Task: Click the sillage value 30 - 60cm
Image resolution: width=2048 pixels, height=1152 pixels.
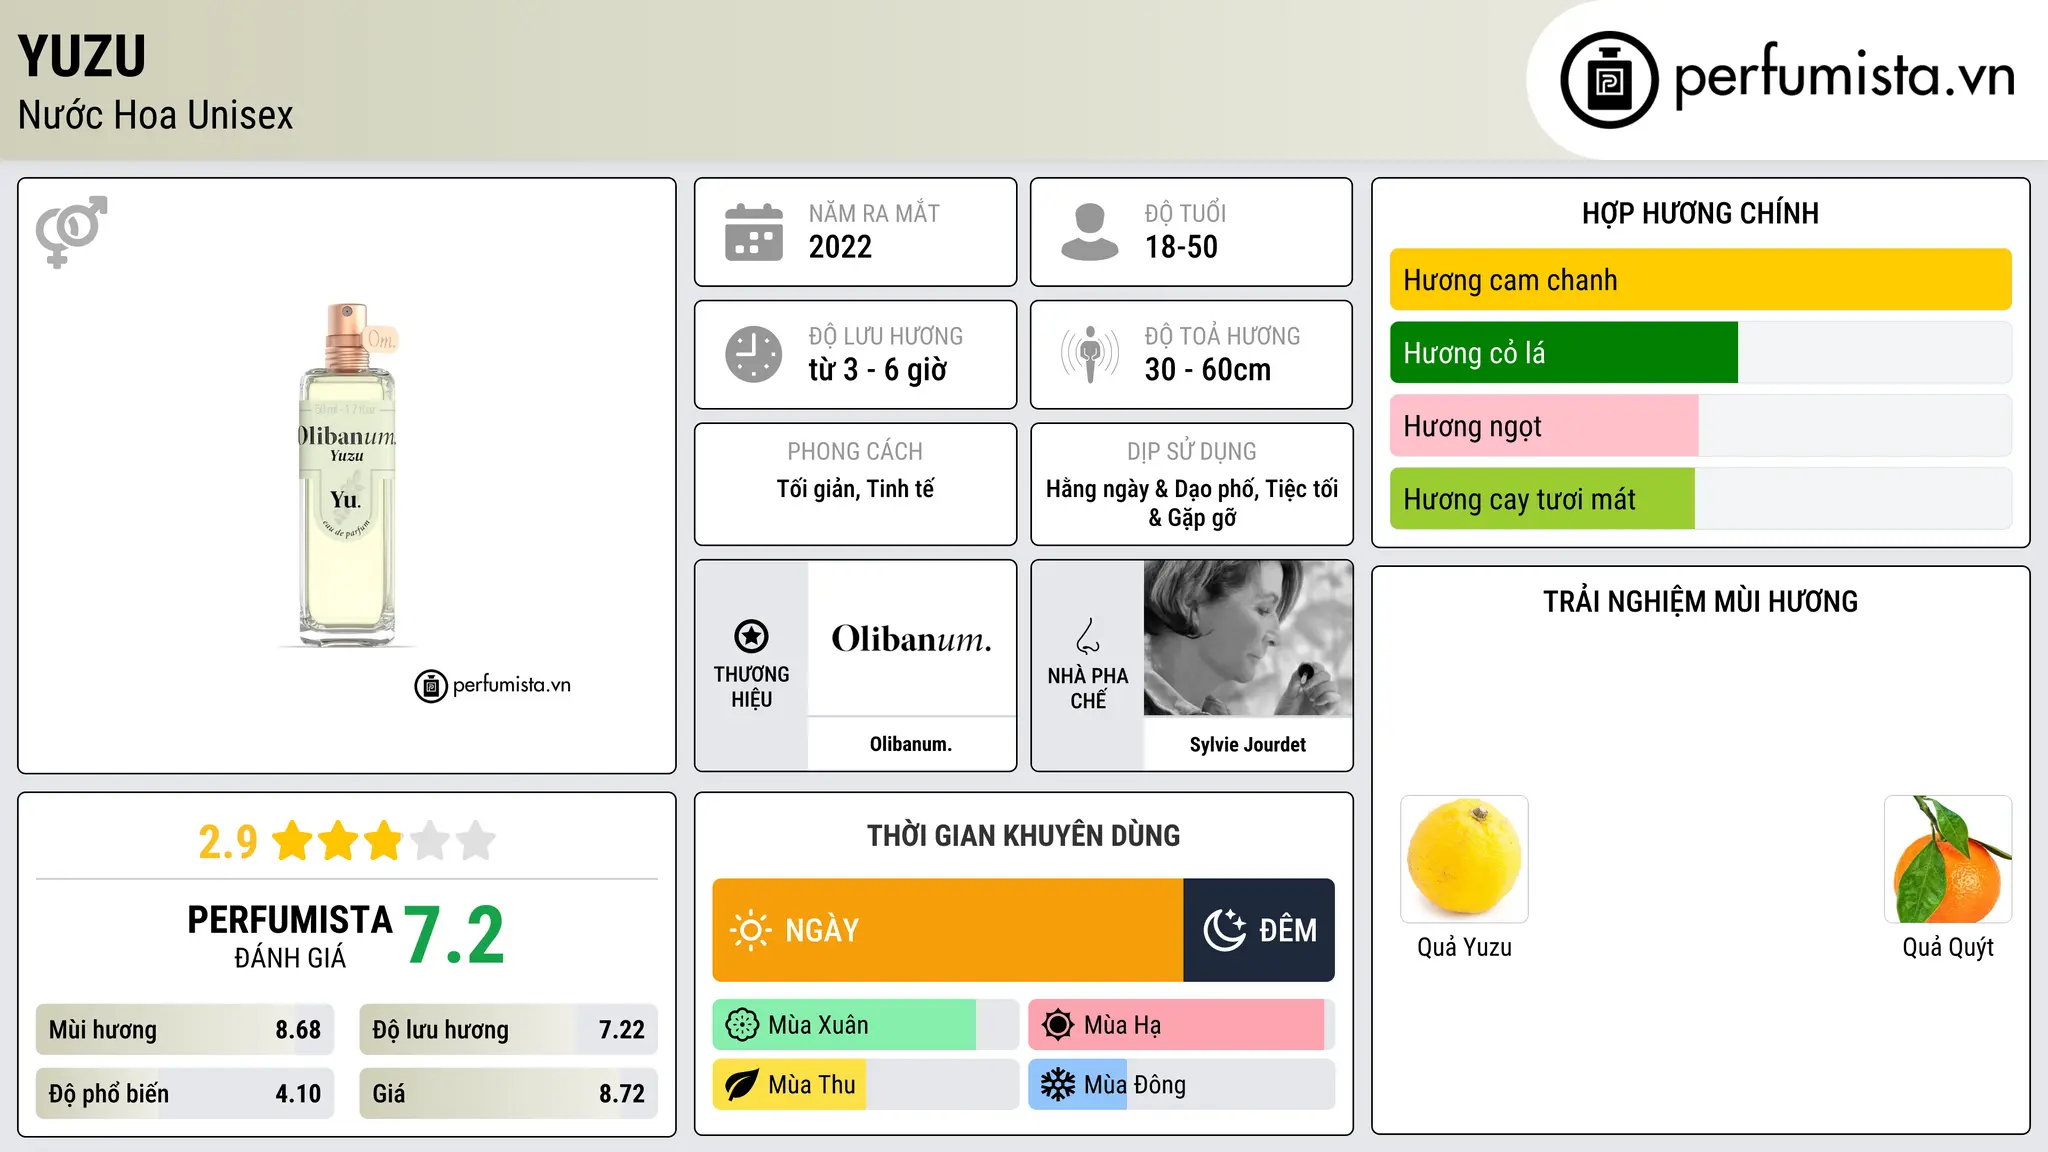Action: point(1208,370)
